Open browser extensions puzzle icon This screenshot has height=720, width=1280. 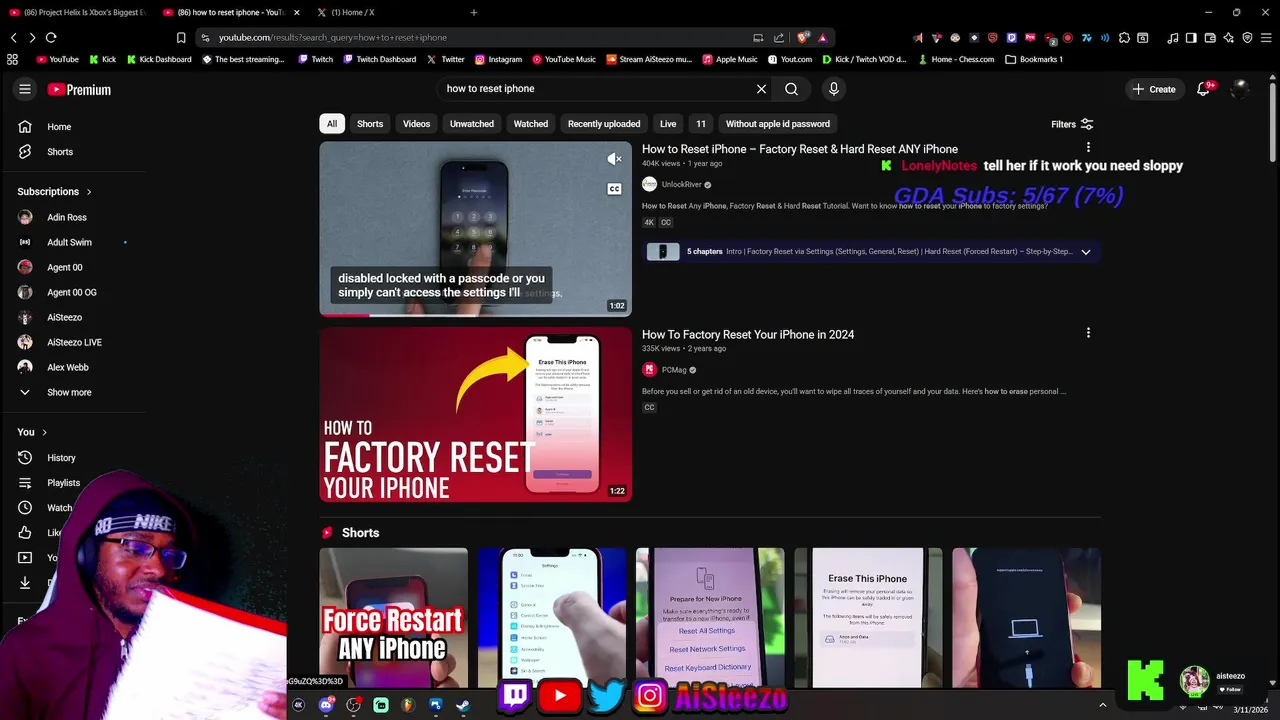click(x=1124, y=38)
